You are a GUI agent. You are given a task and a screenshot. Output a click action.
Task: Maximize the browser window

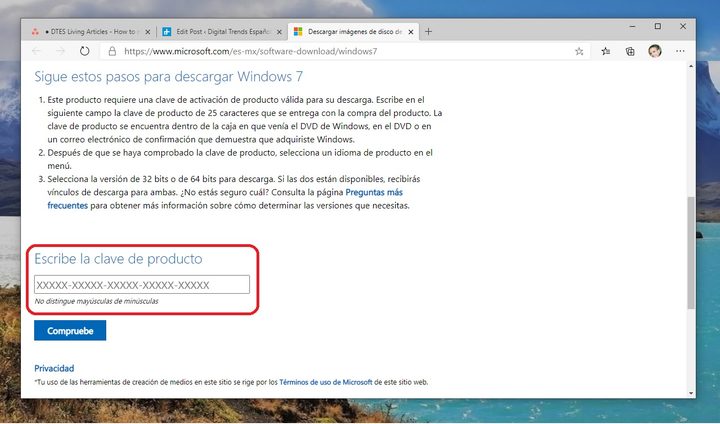pyautogui.click(x=658, y=27)
